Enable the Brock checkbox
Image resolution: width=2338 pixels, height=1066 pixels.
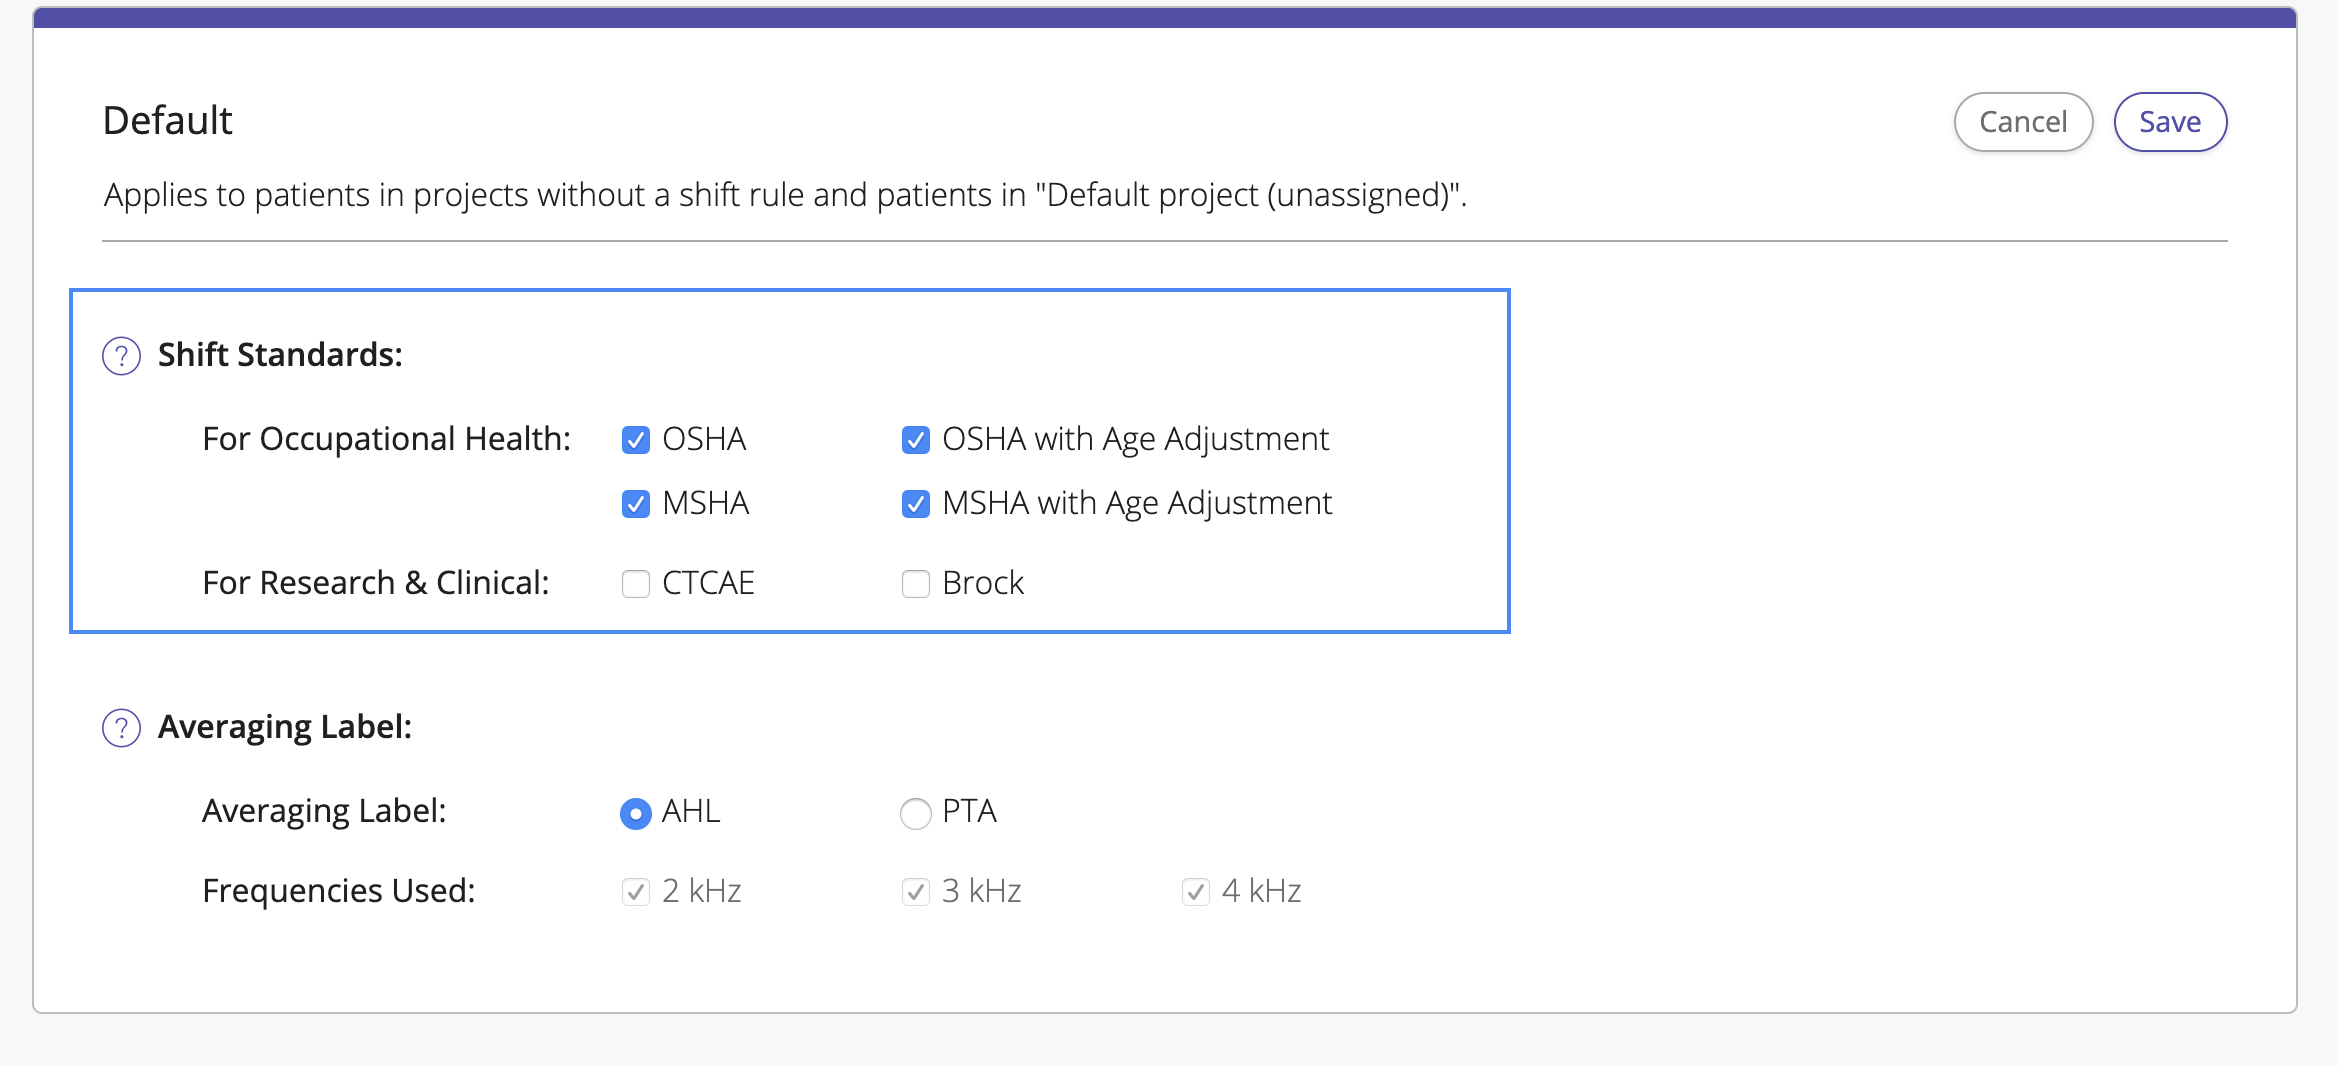916,584
